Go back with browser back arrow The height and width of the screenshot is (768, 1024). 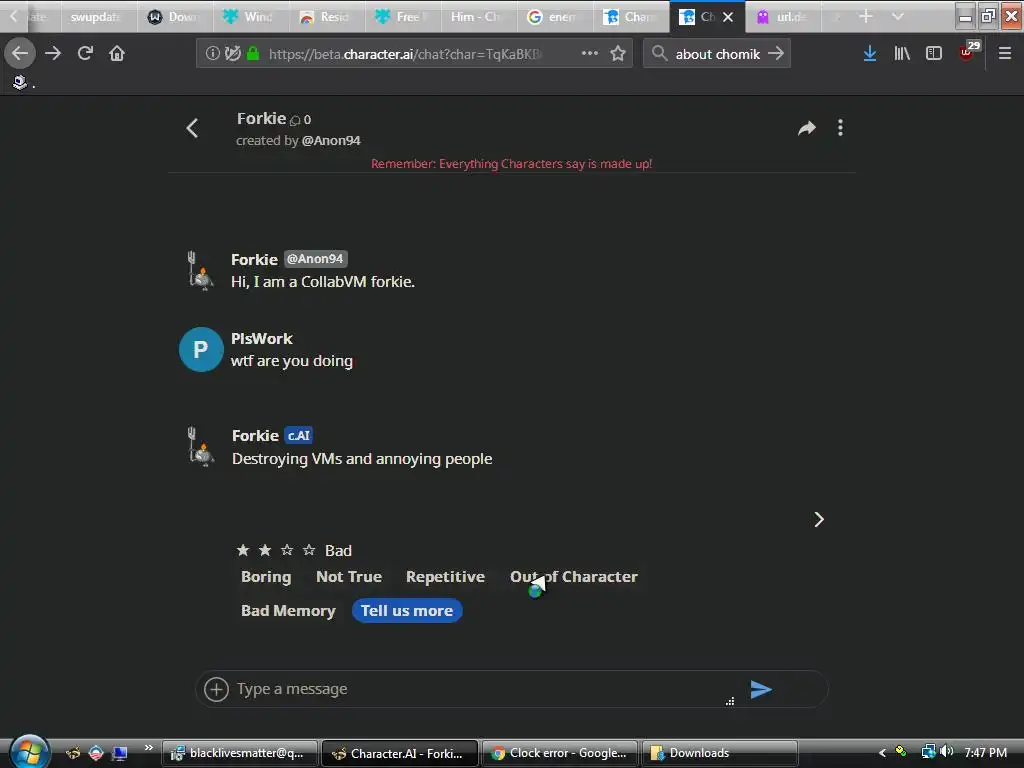tap(20, 53)
